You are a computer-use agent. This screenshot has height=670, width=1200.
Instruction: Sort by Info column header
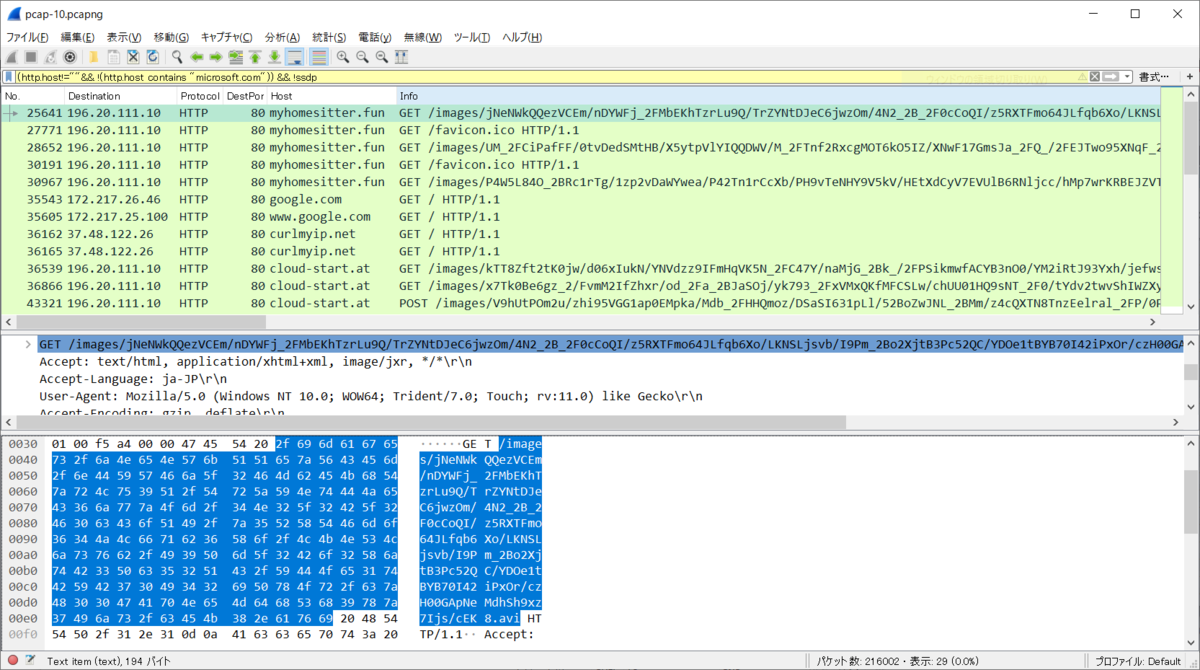[780, 96]
